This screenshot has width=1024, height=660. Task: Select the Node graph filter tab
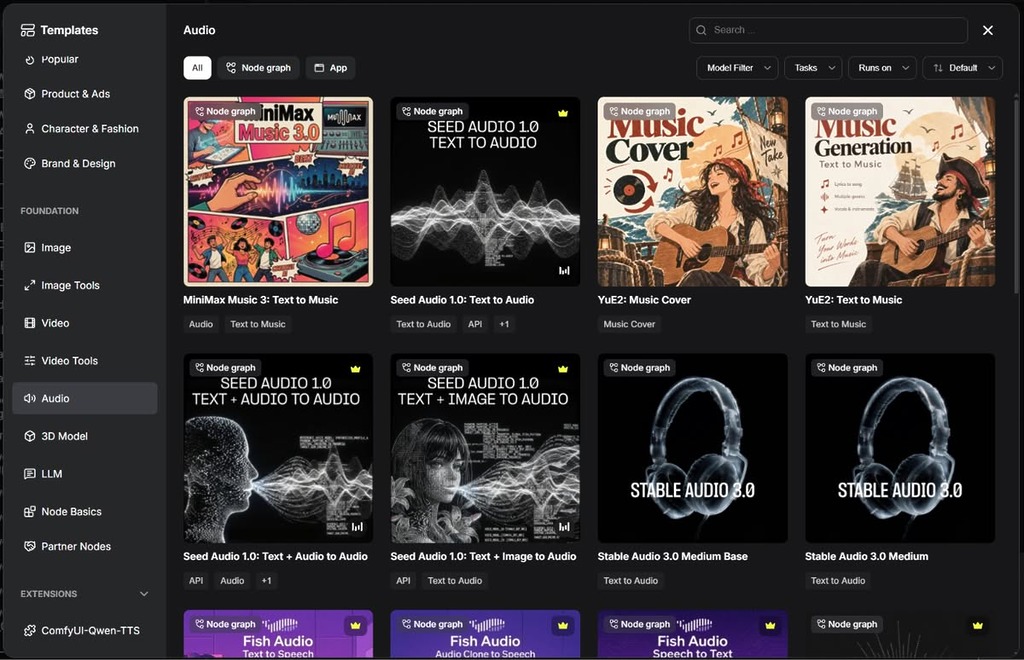259,68
